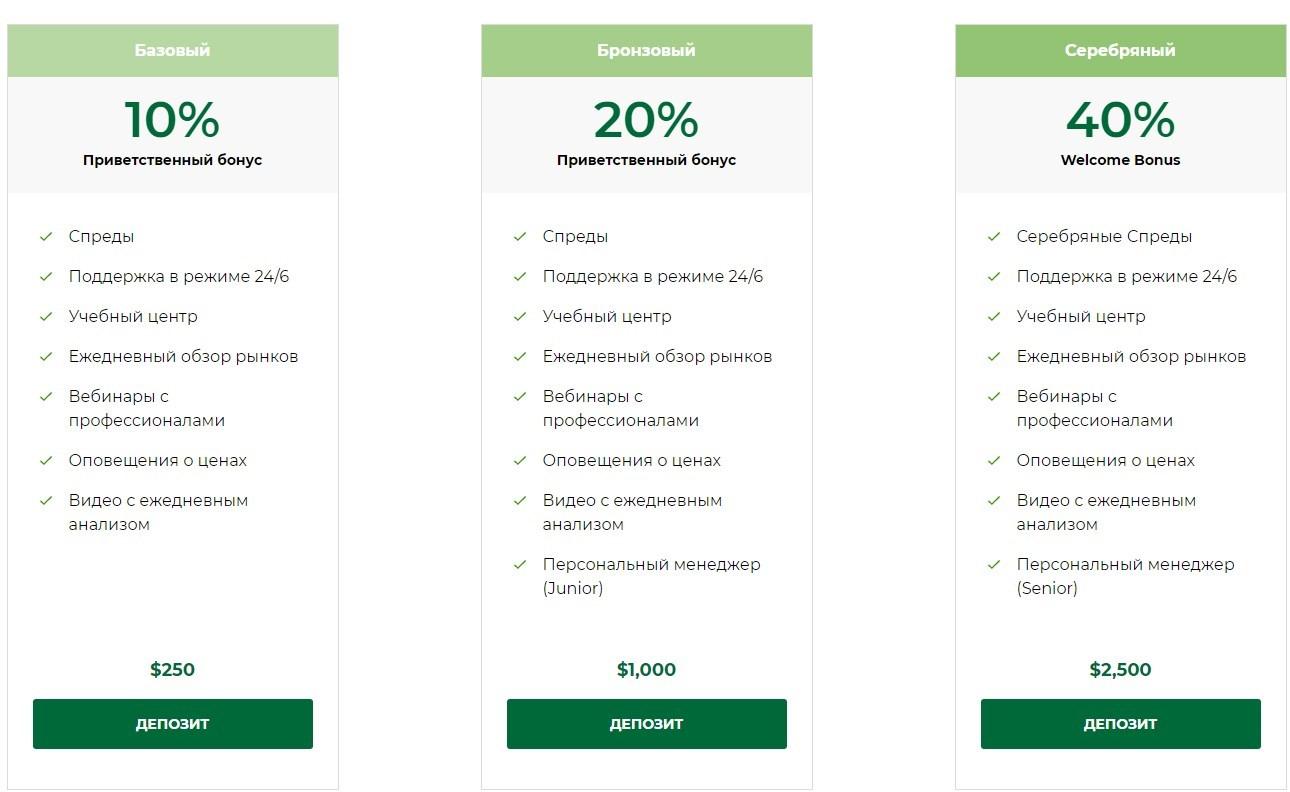The image size is (1290, 792).
Task: Select the Базовый plan header
Action: 173,51
